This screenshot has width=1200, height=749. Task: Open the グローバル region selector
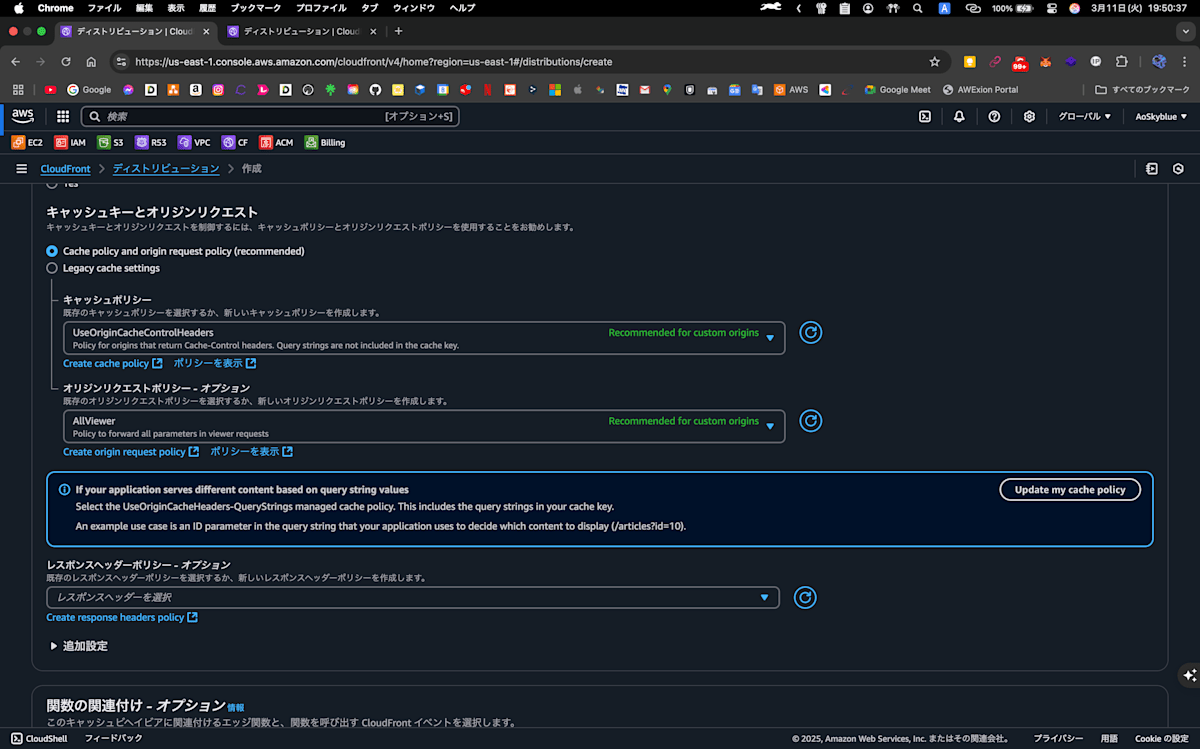(1085, 116)
